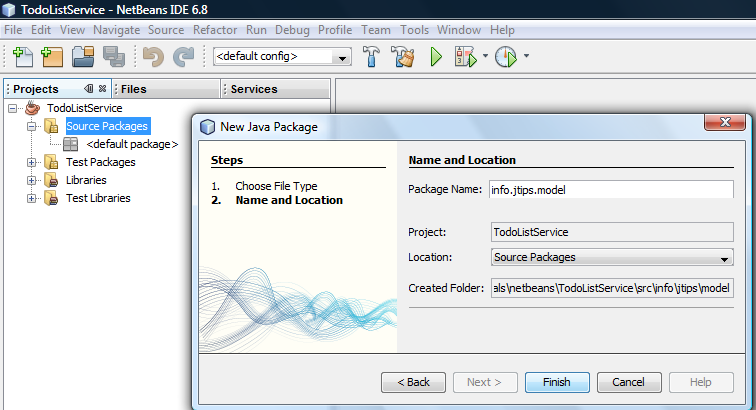Image resolution: width=756 pixels, height=410 pixels.
Task: Open the View menu
Action: [x=72, y=30]
